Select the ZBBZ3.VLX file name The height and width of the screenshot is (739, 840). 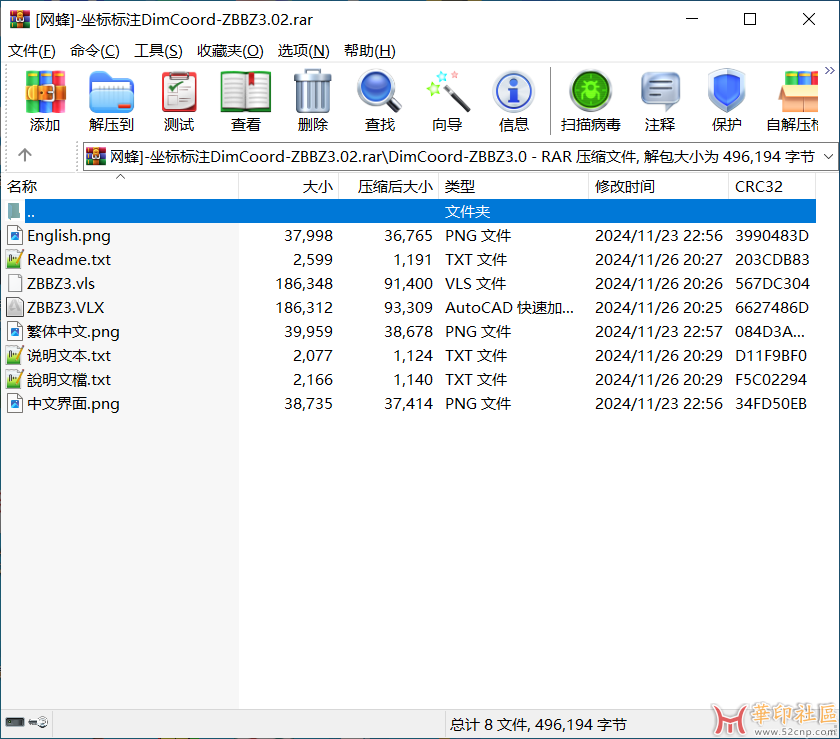[66, 307]
